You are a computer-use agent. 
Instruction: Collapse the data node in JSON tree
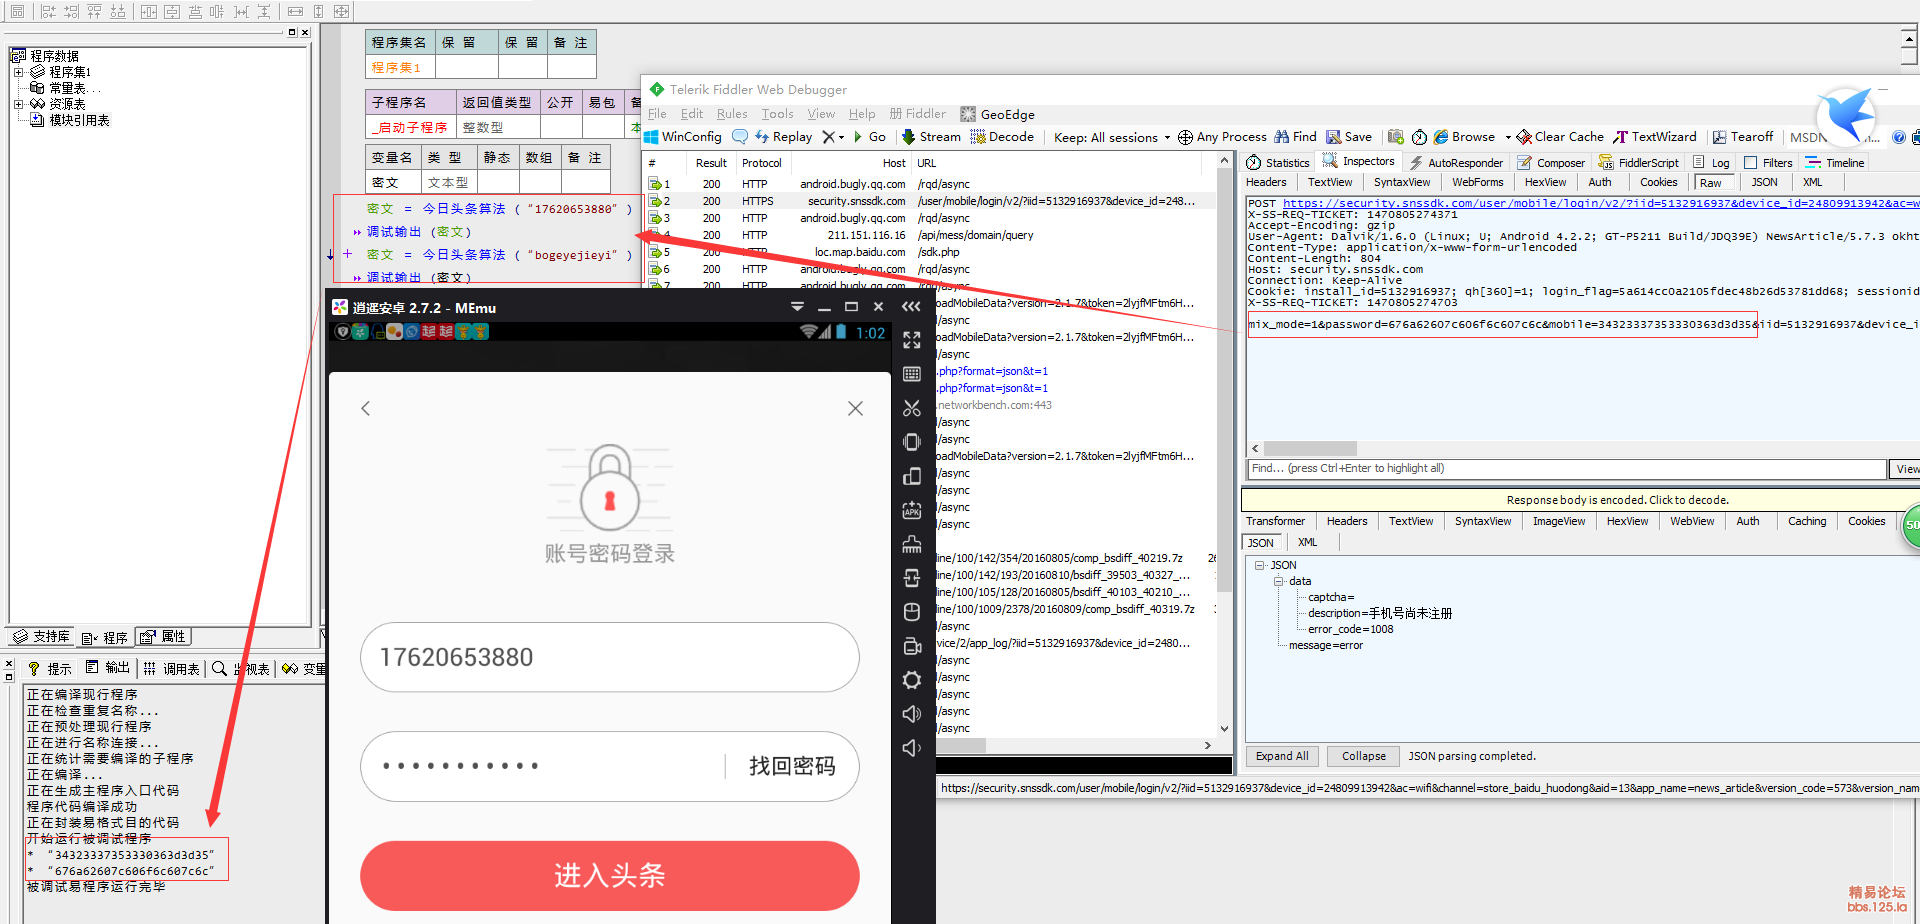point(1278,581)
